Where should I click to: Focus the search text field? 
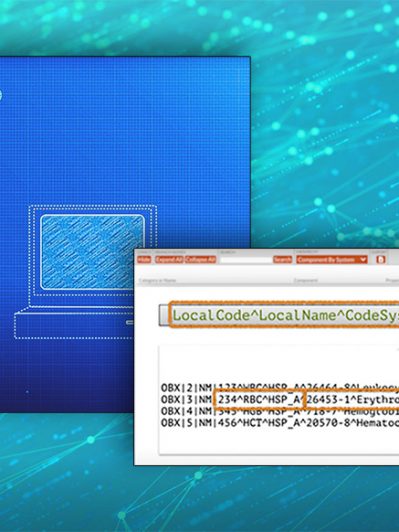click(246, 260)
